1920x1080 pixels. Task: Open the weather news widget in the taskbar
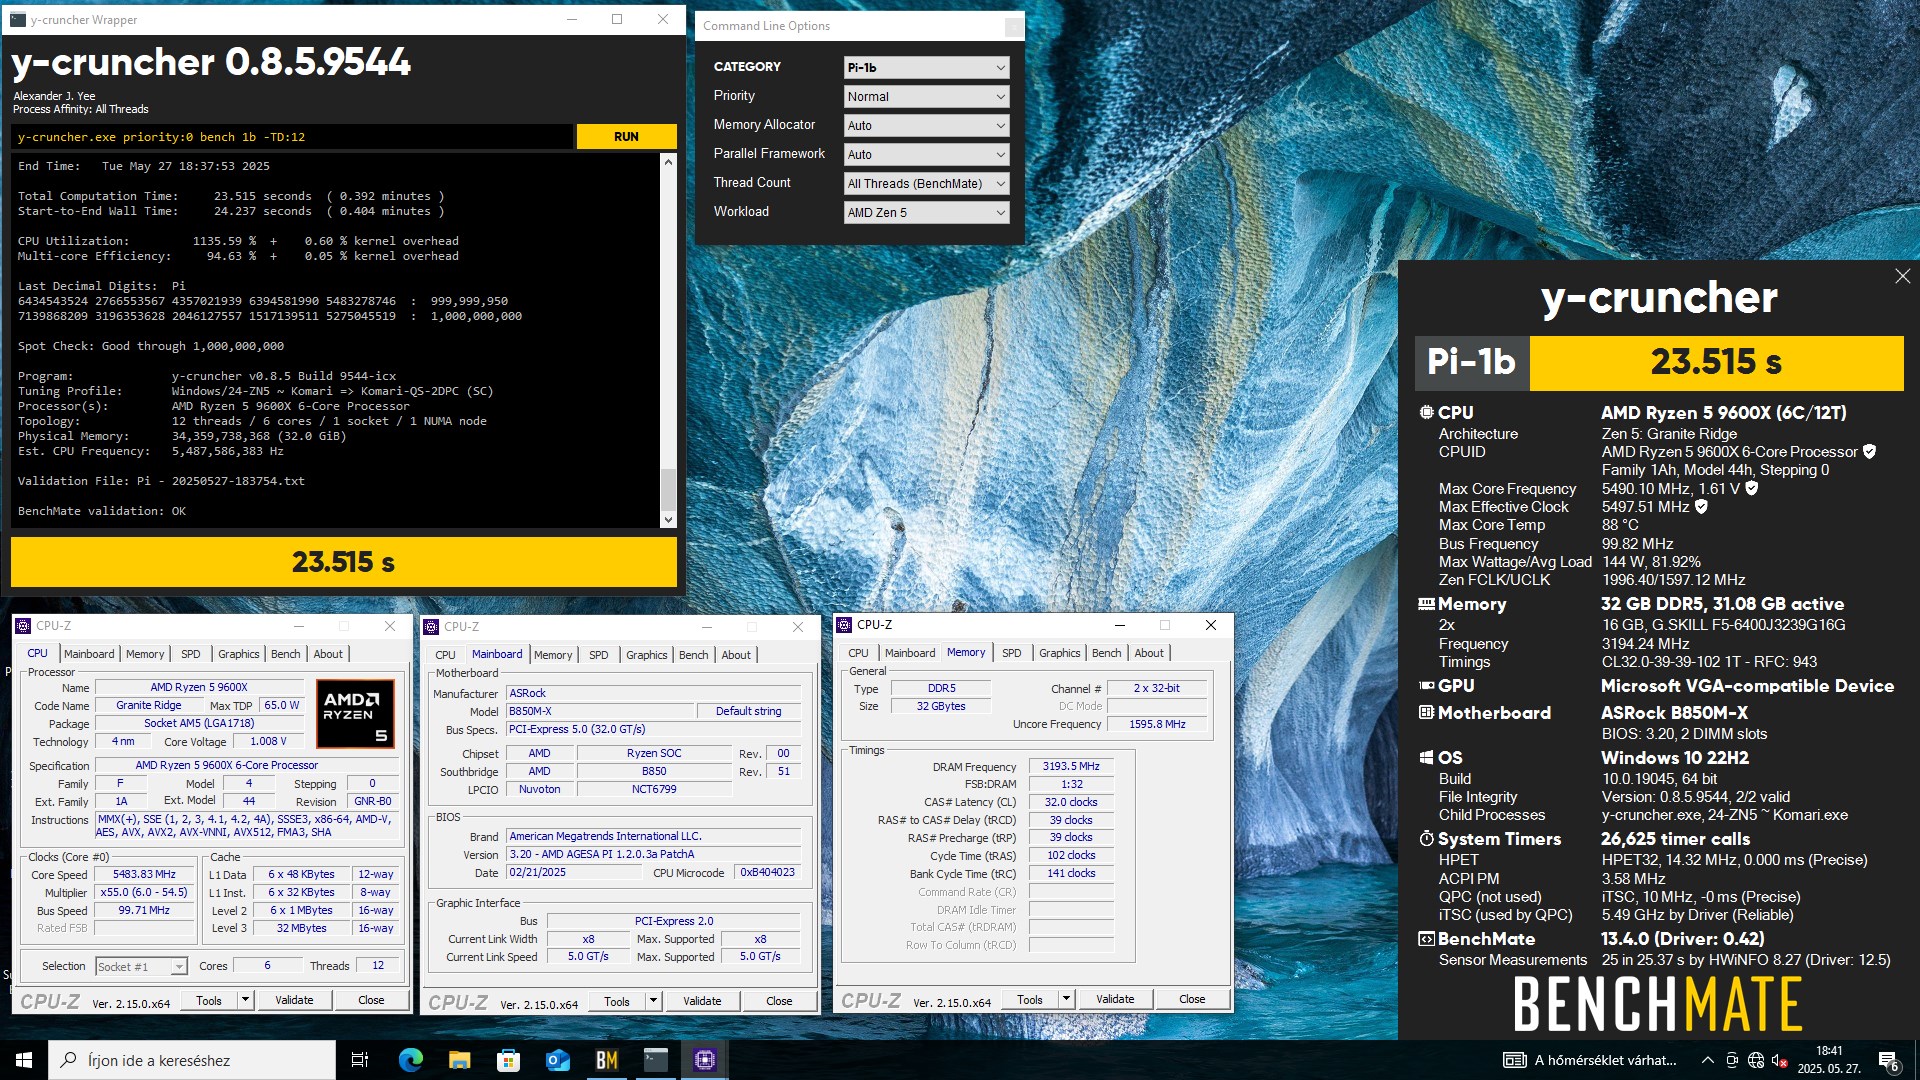[1590, 1060]
